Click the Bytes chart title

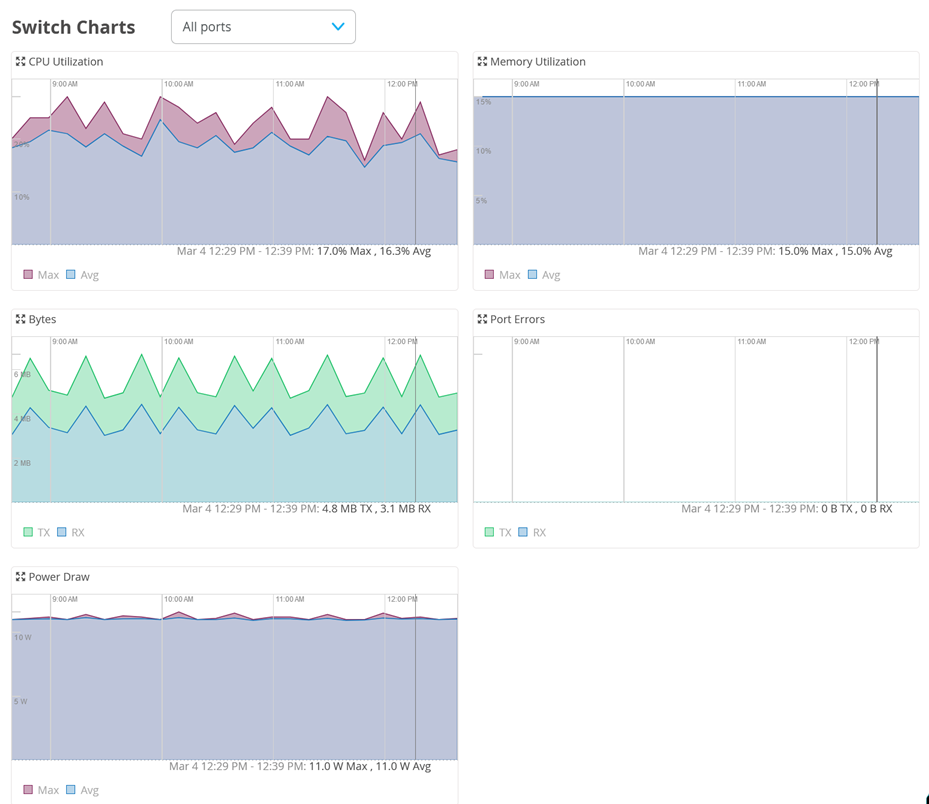42,320
